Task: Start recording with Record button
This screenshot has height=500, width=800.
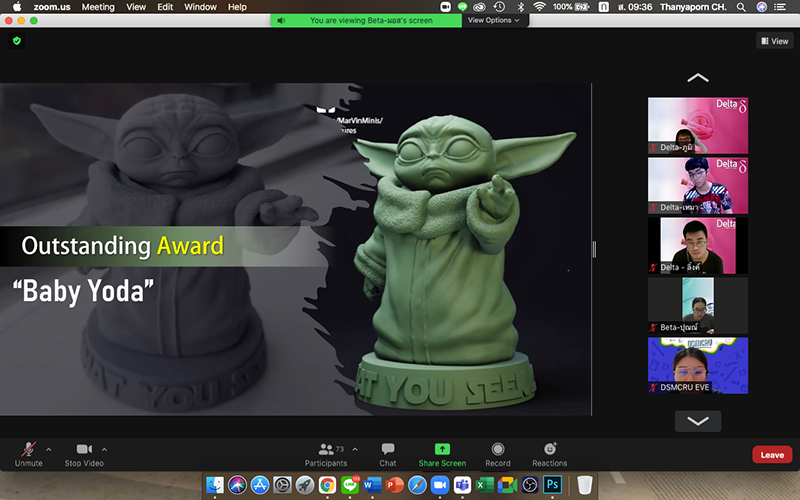Action: tap(498, 455)
